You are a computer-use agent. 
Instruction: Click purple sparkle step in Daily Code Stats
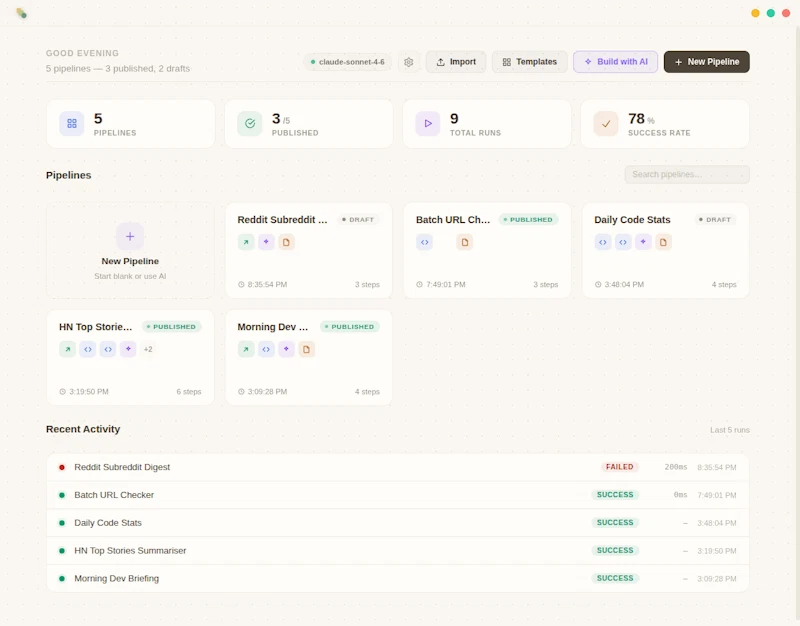(x=643, y=242)
